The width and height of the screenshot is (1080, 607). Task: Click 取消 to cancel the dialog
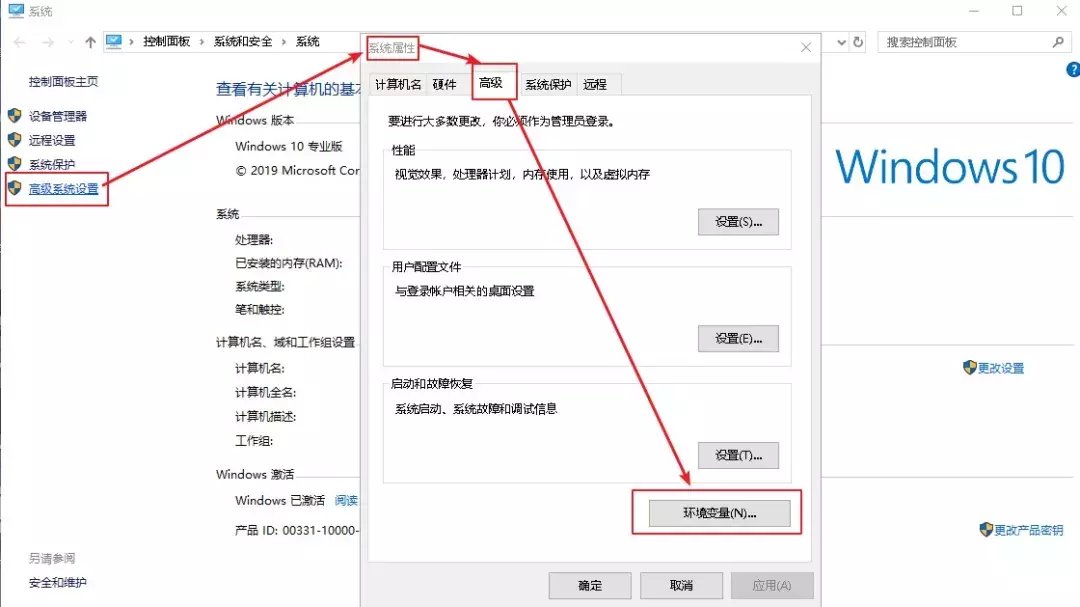coord(681,586)
